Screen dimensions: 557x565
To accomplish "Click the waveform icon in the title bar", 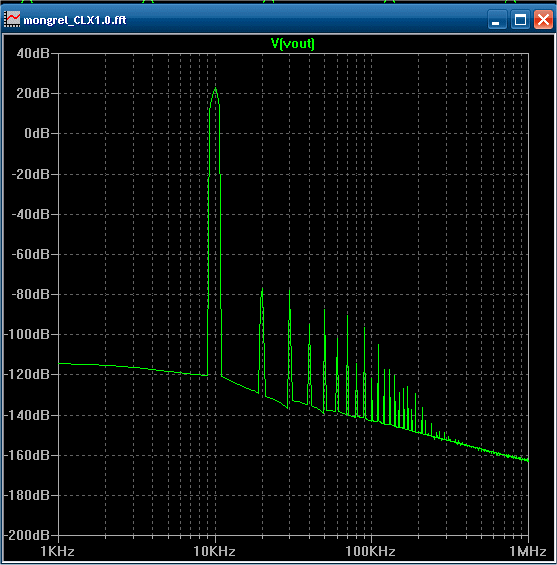I will click(x=12, y=19).
